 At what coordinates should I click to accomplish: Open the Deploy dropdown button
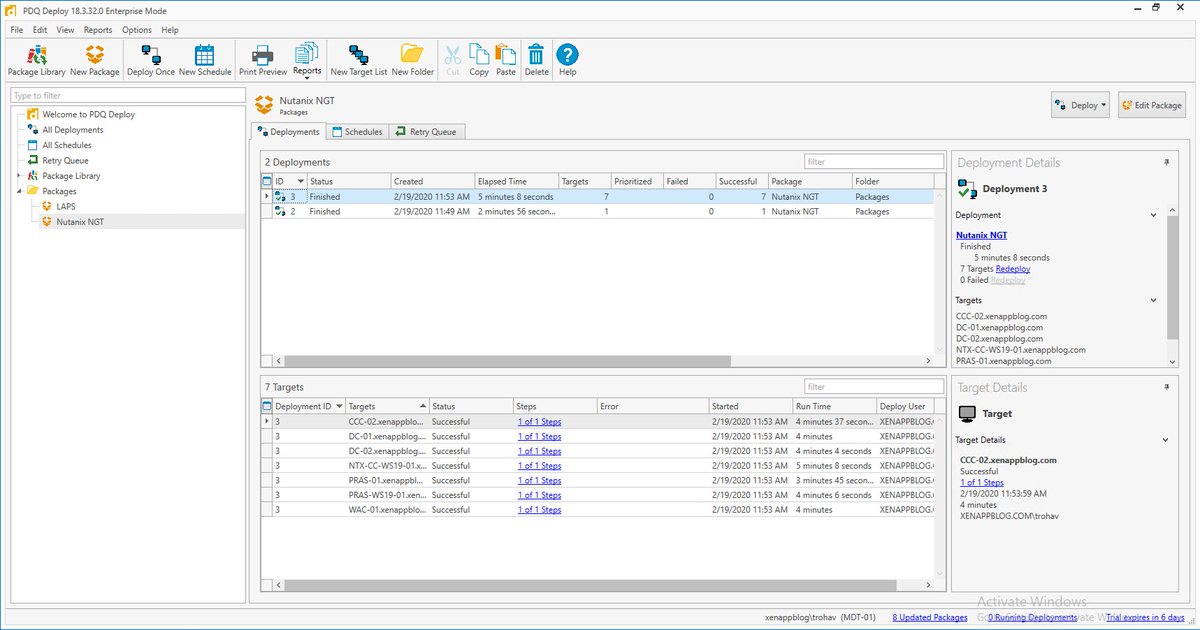coord(1080,105)
